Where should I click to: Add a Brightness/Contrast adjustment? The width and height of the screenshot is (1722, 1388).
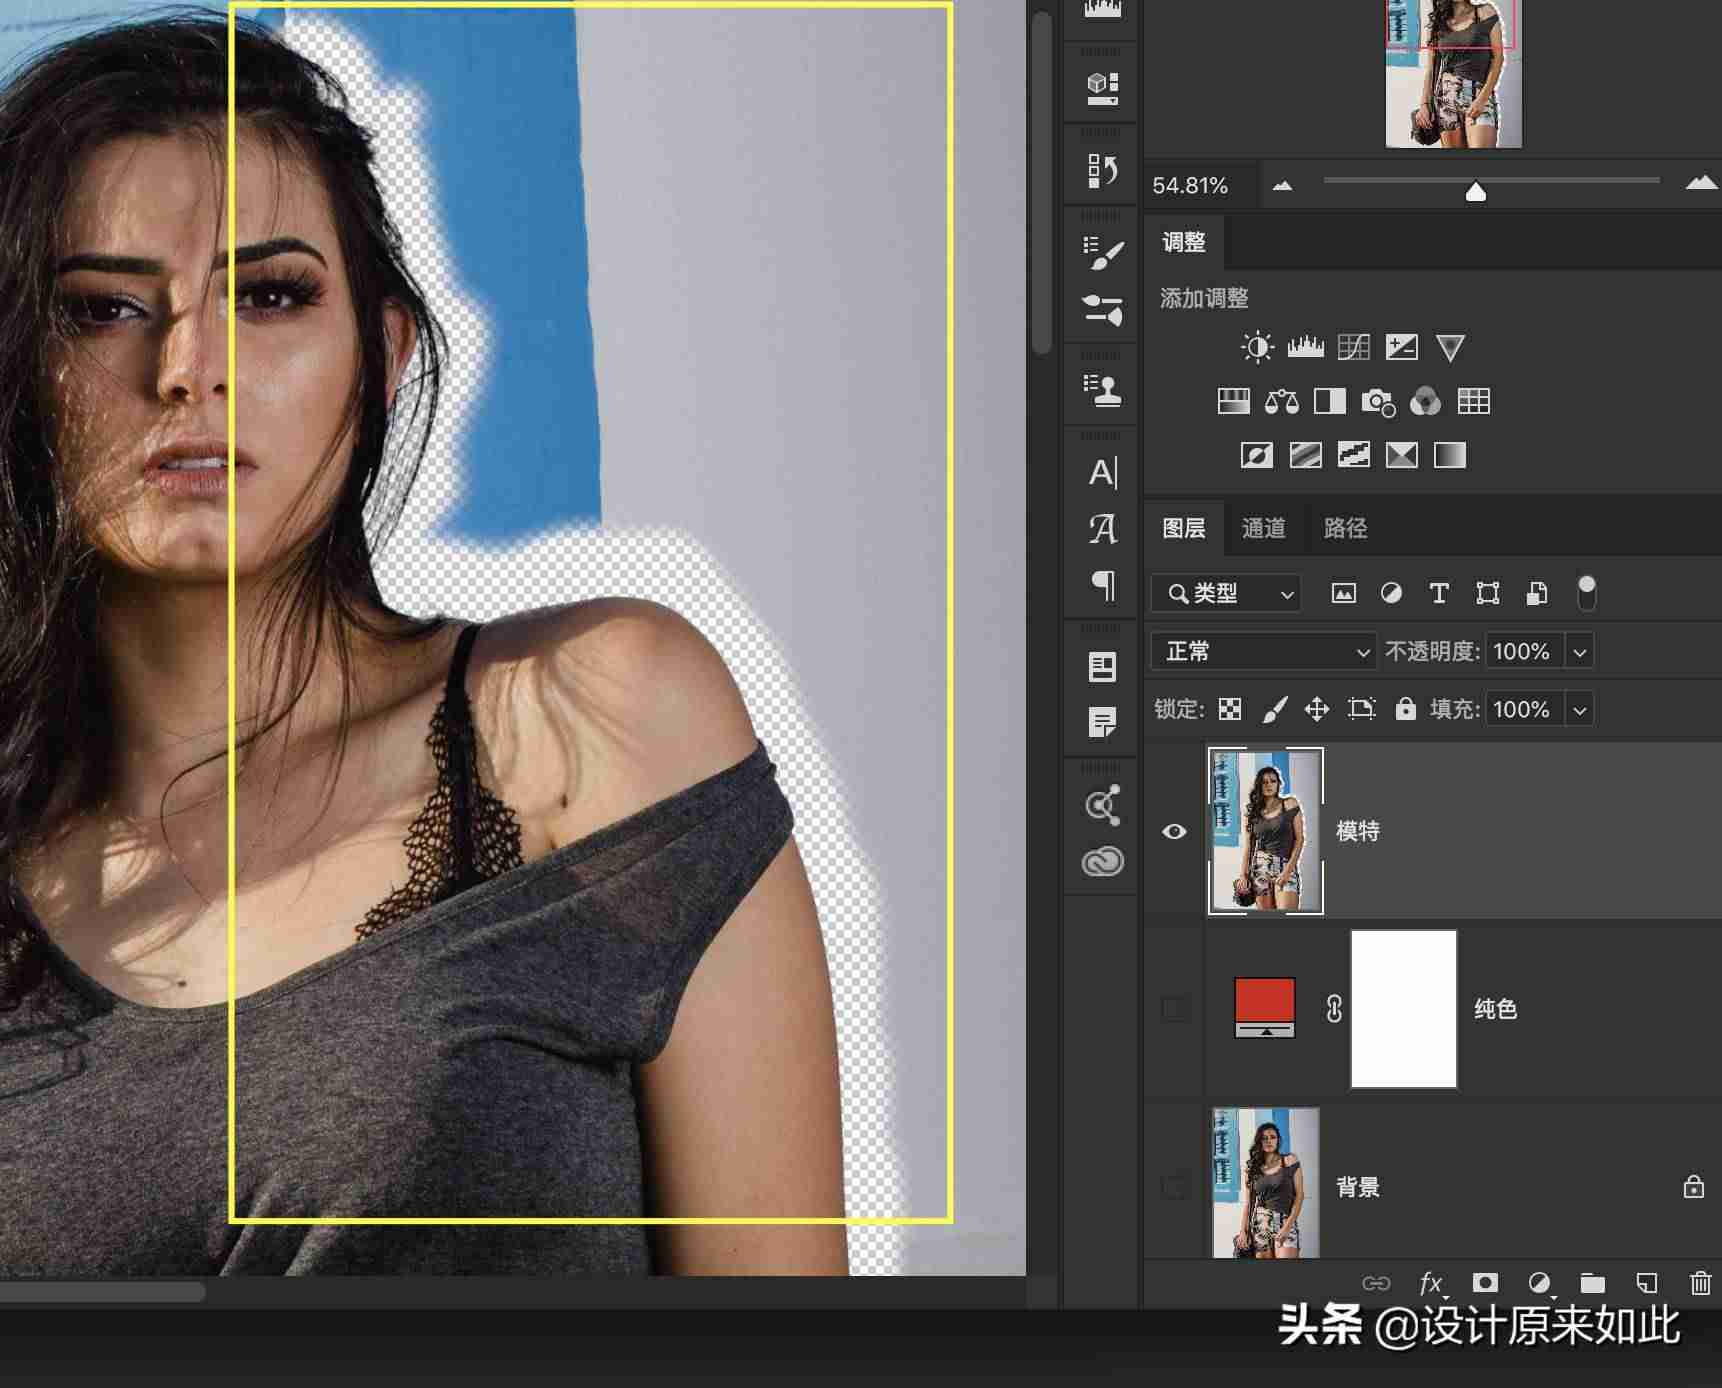click(x=1257, y=347)
